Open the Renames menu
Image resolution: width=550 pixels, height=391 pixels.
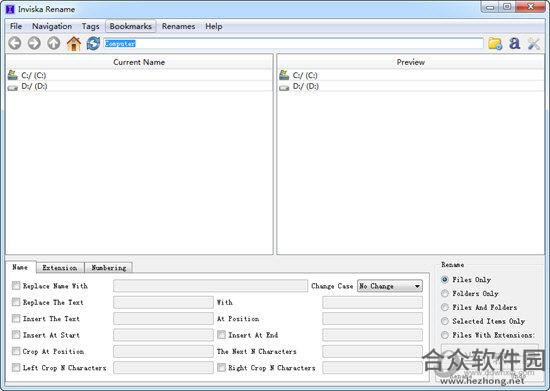point(178,26)
